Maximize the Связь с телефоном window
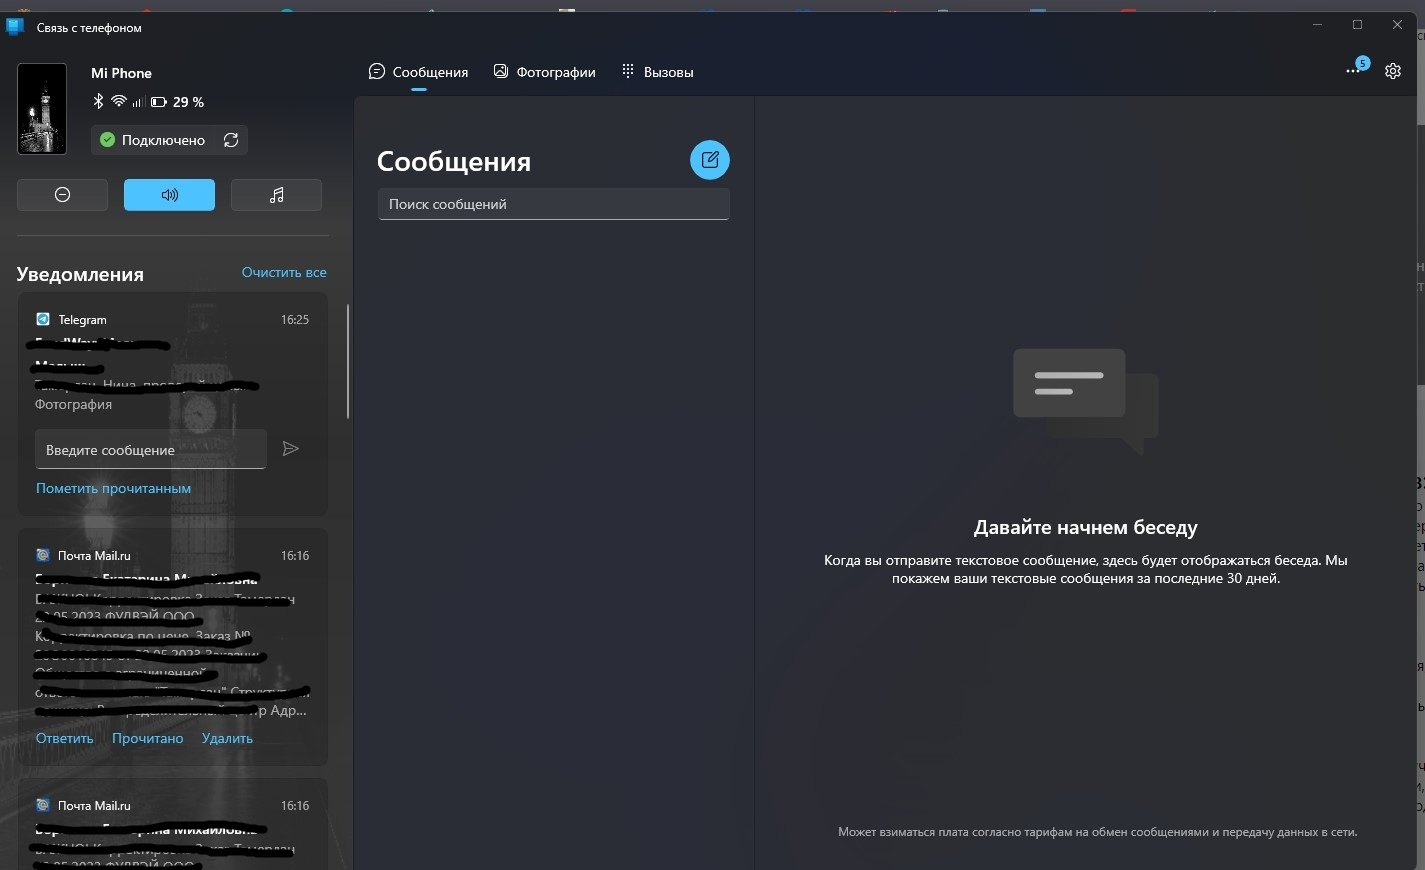Screen dimensions: 1425x870 pos(1357,24)
